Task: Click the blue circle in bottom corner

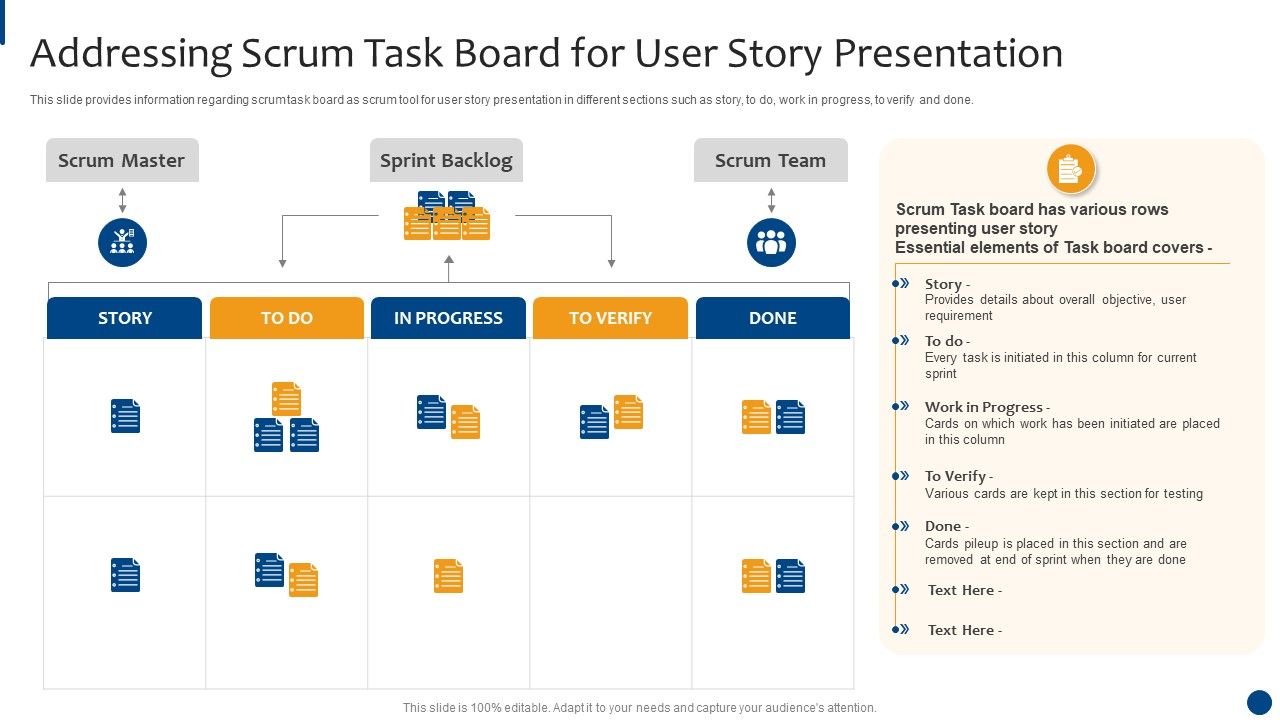Action: tap(1259, 702)
